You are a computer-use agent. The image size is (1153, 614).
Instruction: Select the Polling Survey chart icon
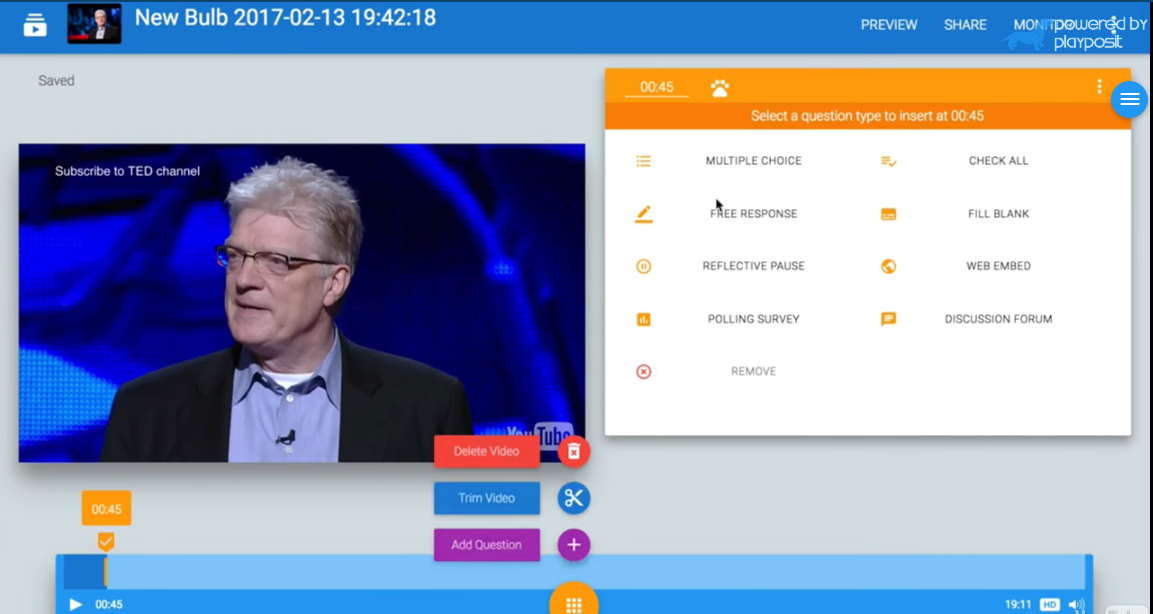click(x=644, y=319)
